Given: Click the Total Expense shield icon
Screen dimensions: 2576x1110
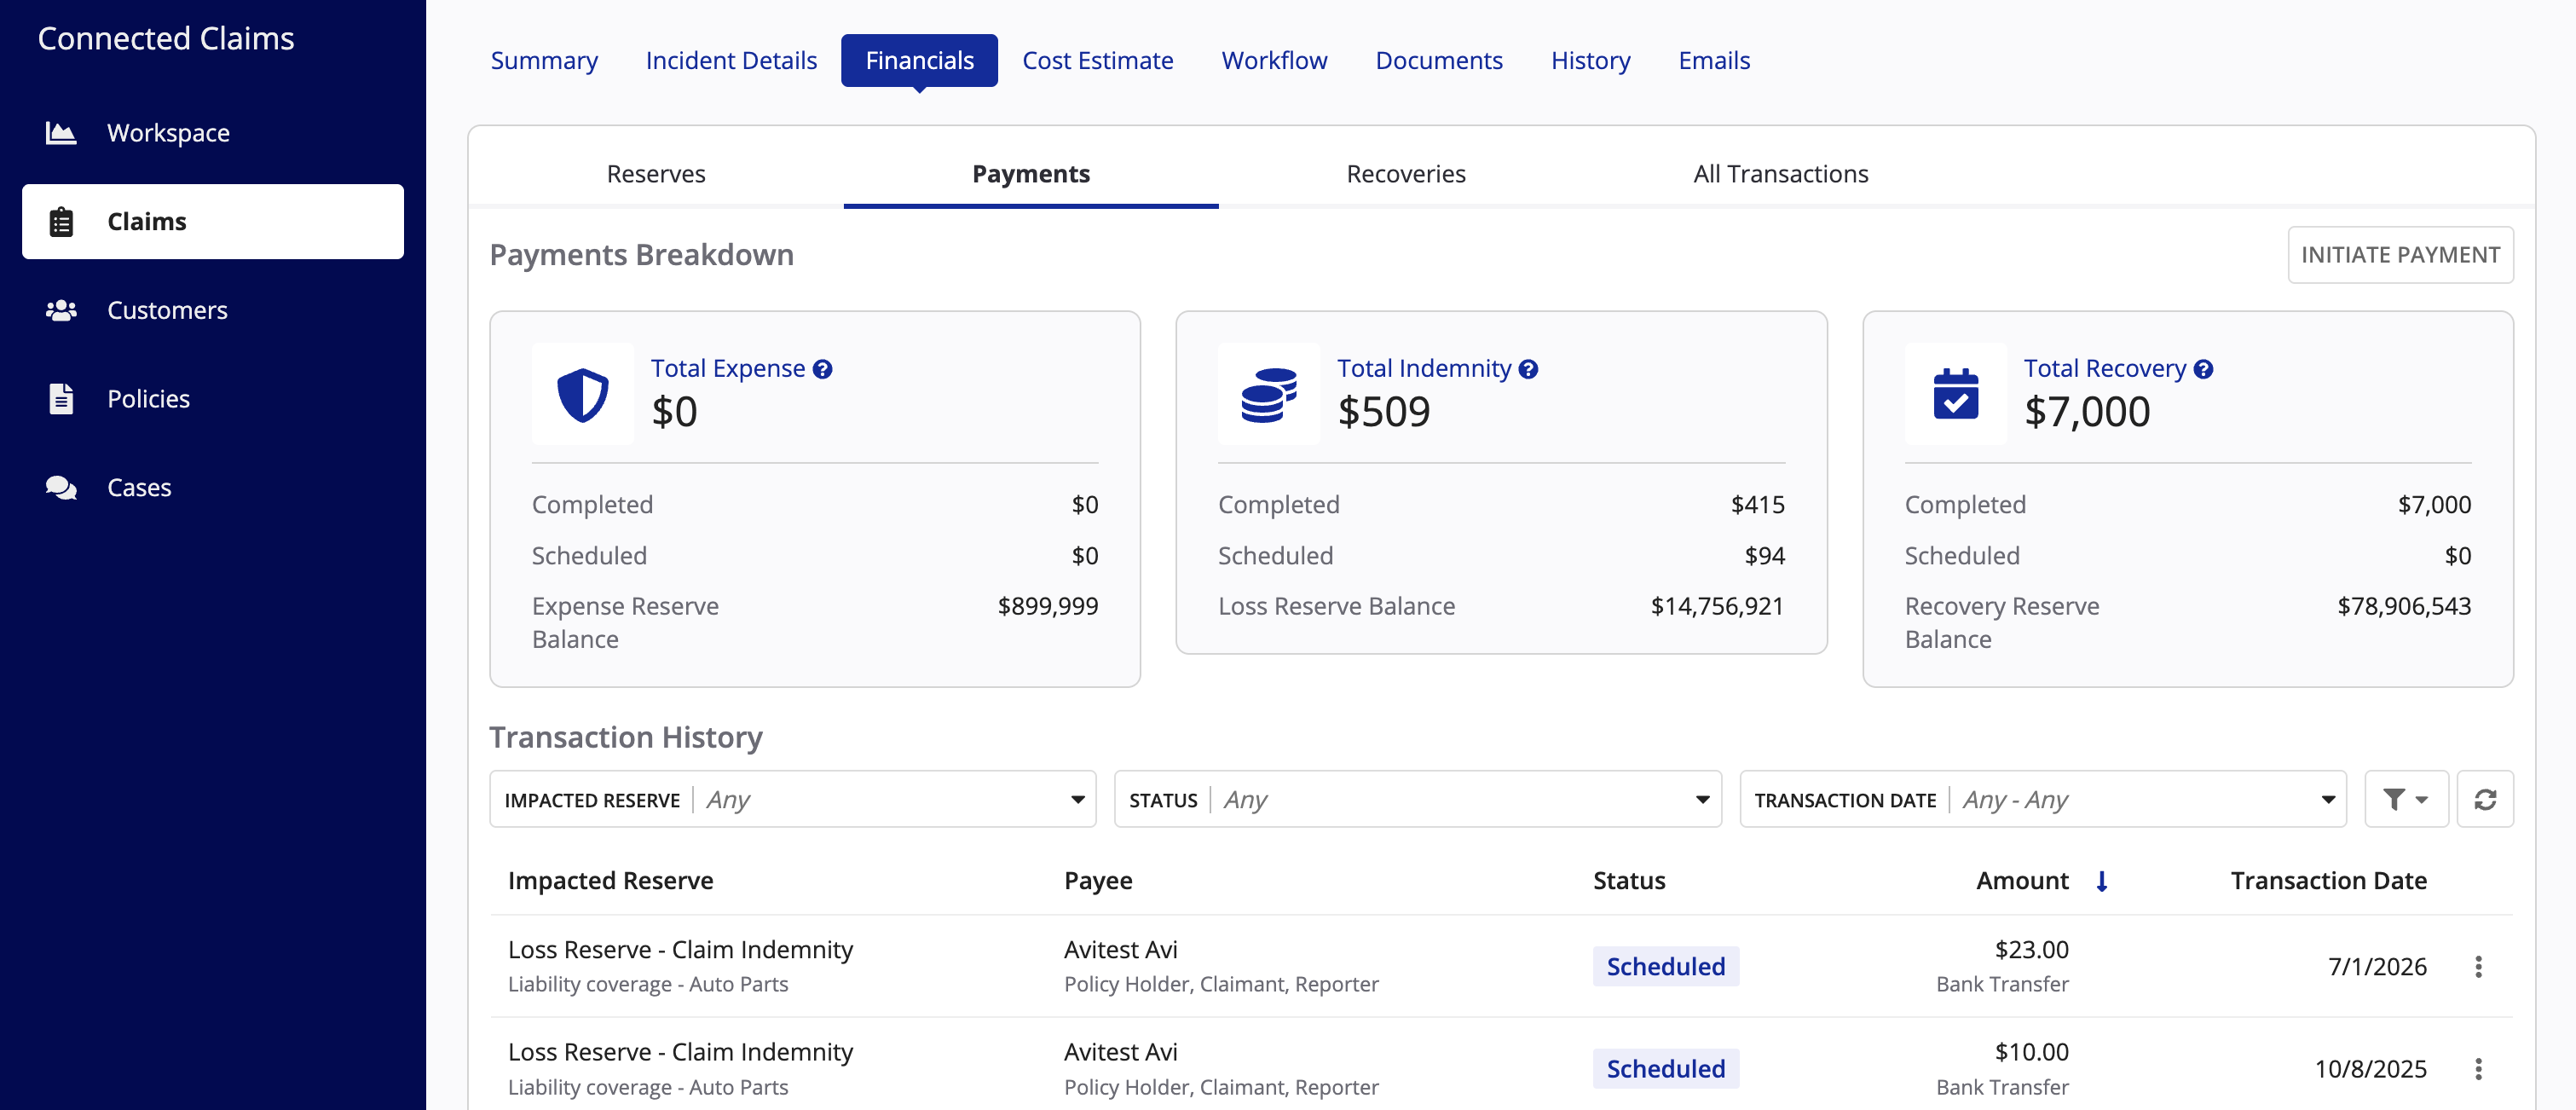Looking at the screenshot, I should pos(582,394).
